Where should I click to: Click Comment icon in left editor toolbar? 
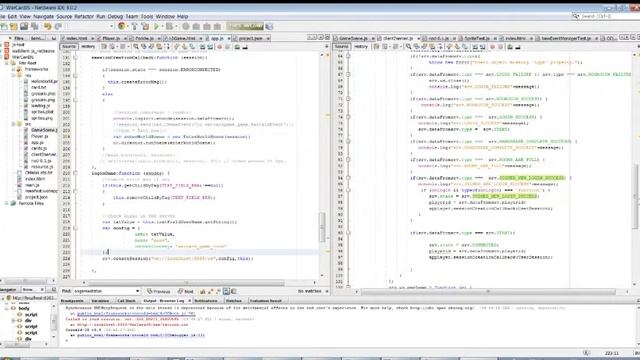click(x=236, y=47)
